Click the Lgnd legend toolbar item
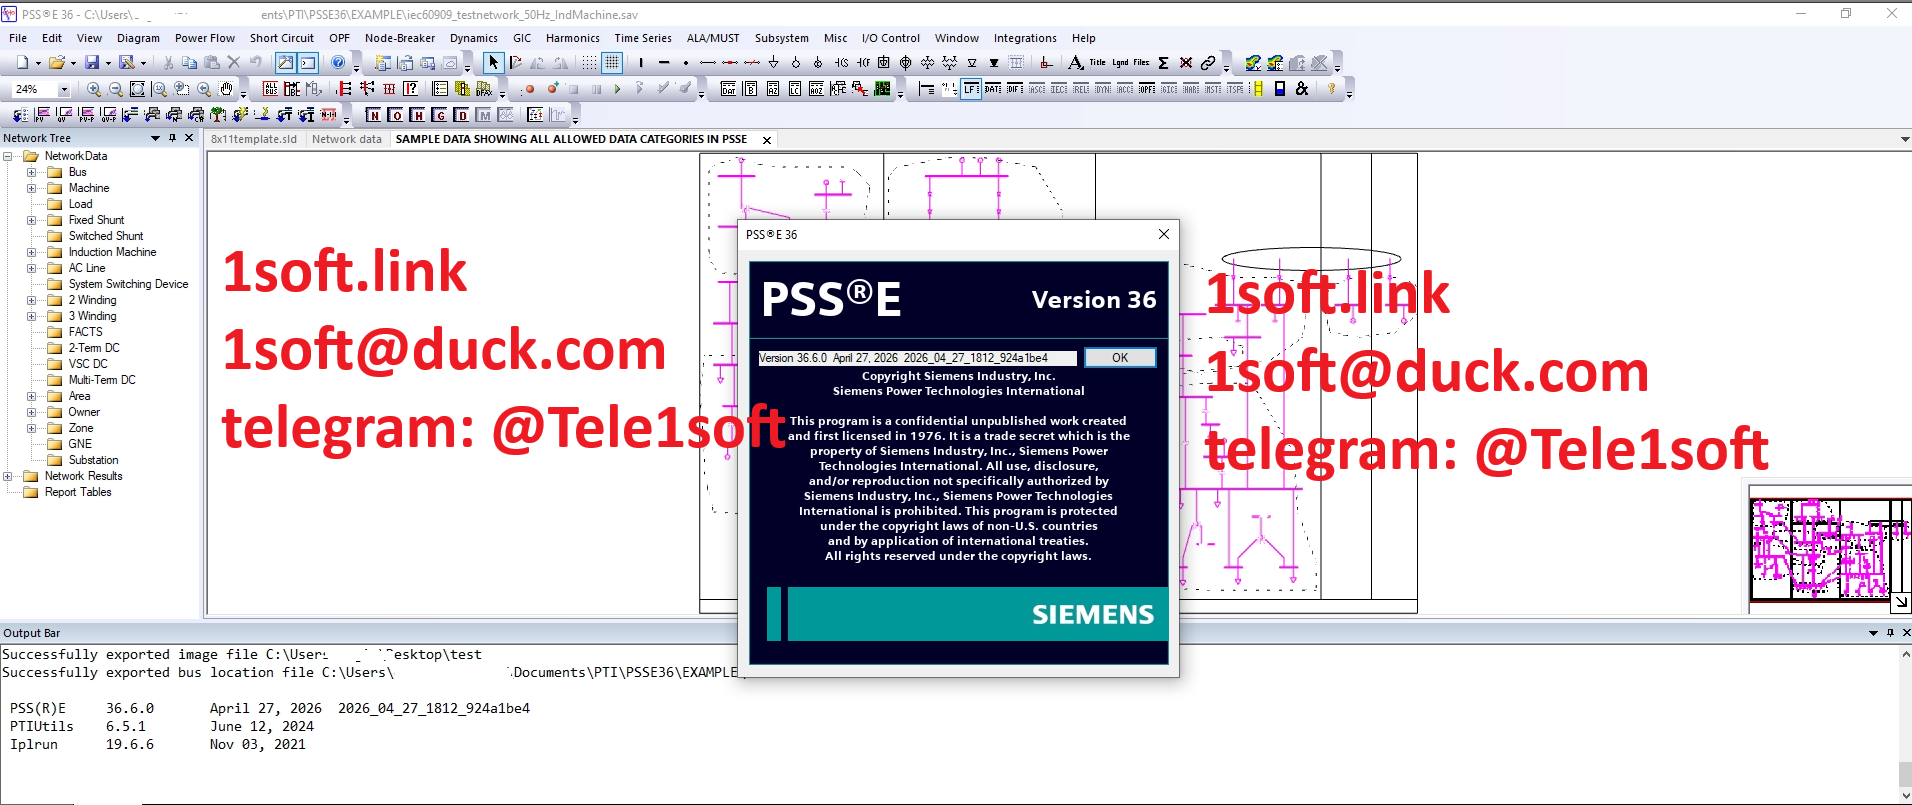The height and width of the screenshot is (805, 1912). pyautogui.click(x=1120, y=62)
